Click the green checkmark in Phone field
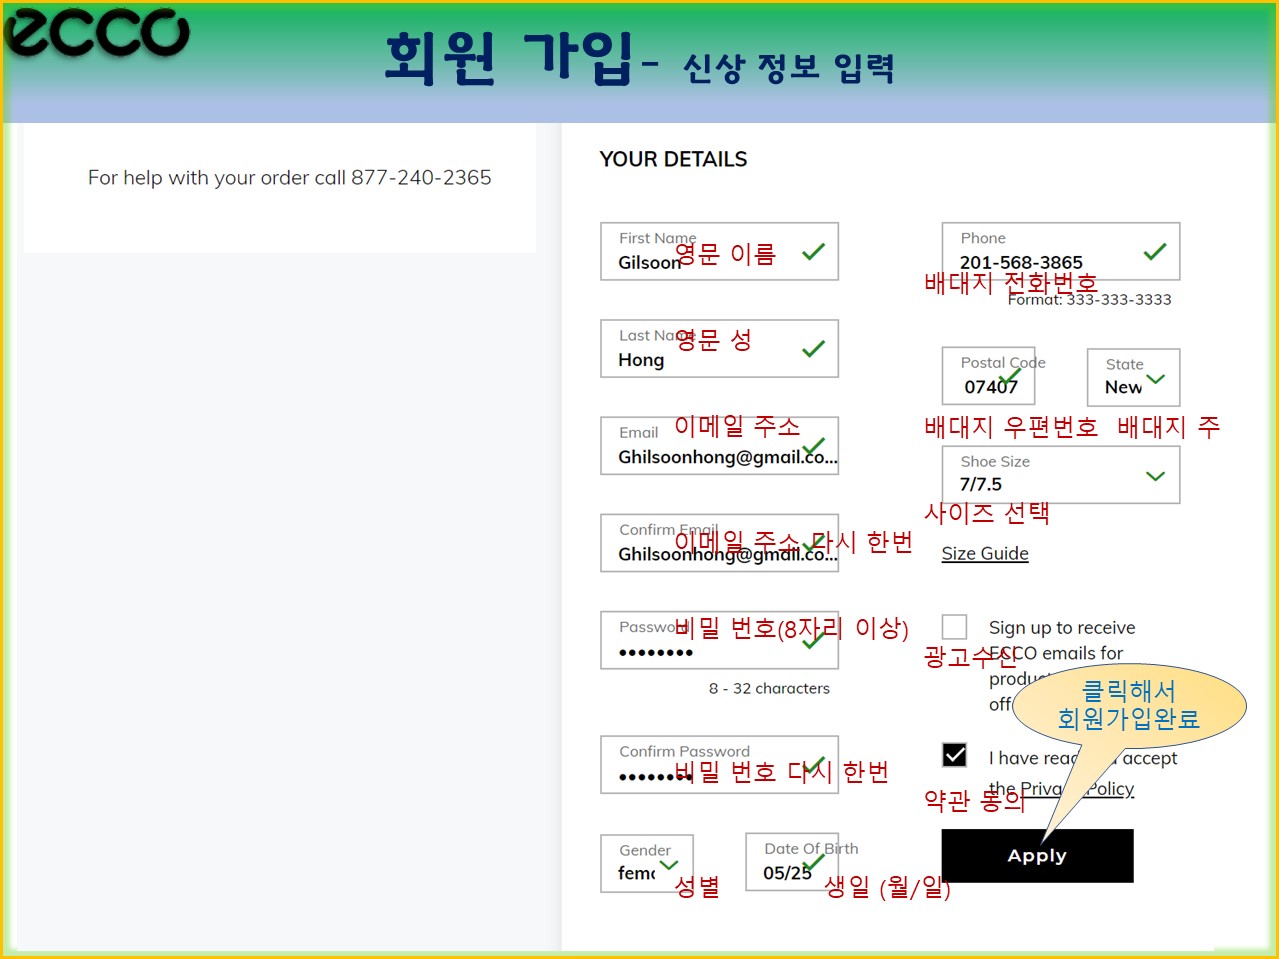This screenshot has height=959, width=1279. [x=1155, y=251]
